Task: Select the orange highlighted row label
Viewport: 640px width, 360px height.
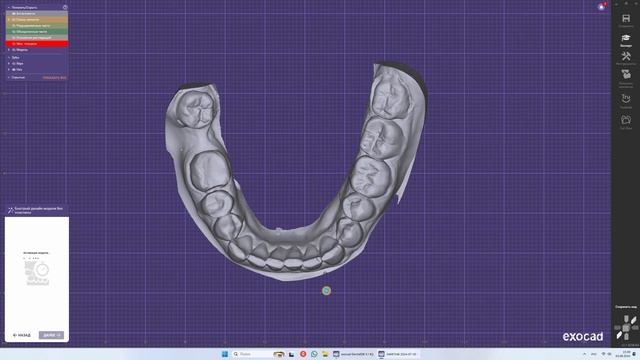Action: [28, 20]
